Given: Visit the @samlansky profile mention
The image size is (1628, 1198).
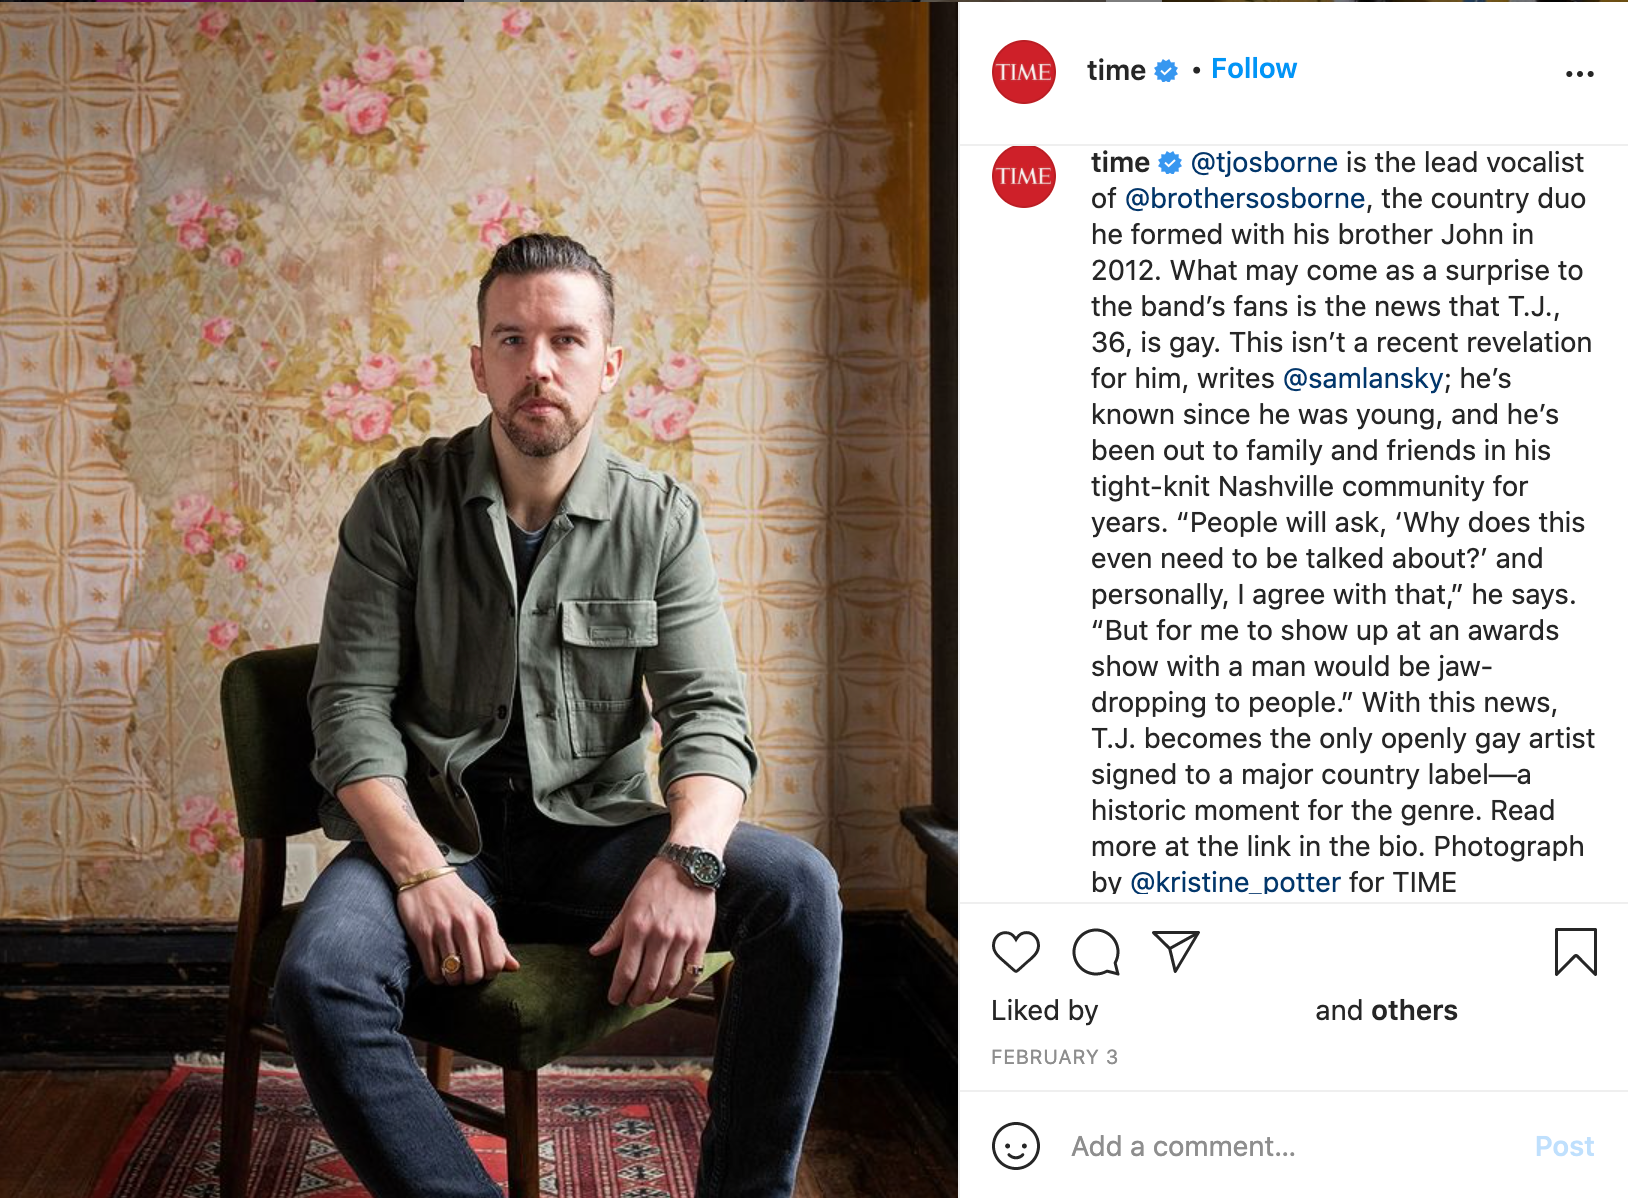Looking at the screenshot, I should tap(1363, 378).
